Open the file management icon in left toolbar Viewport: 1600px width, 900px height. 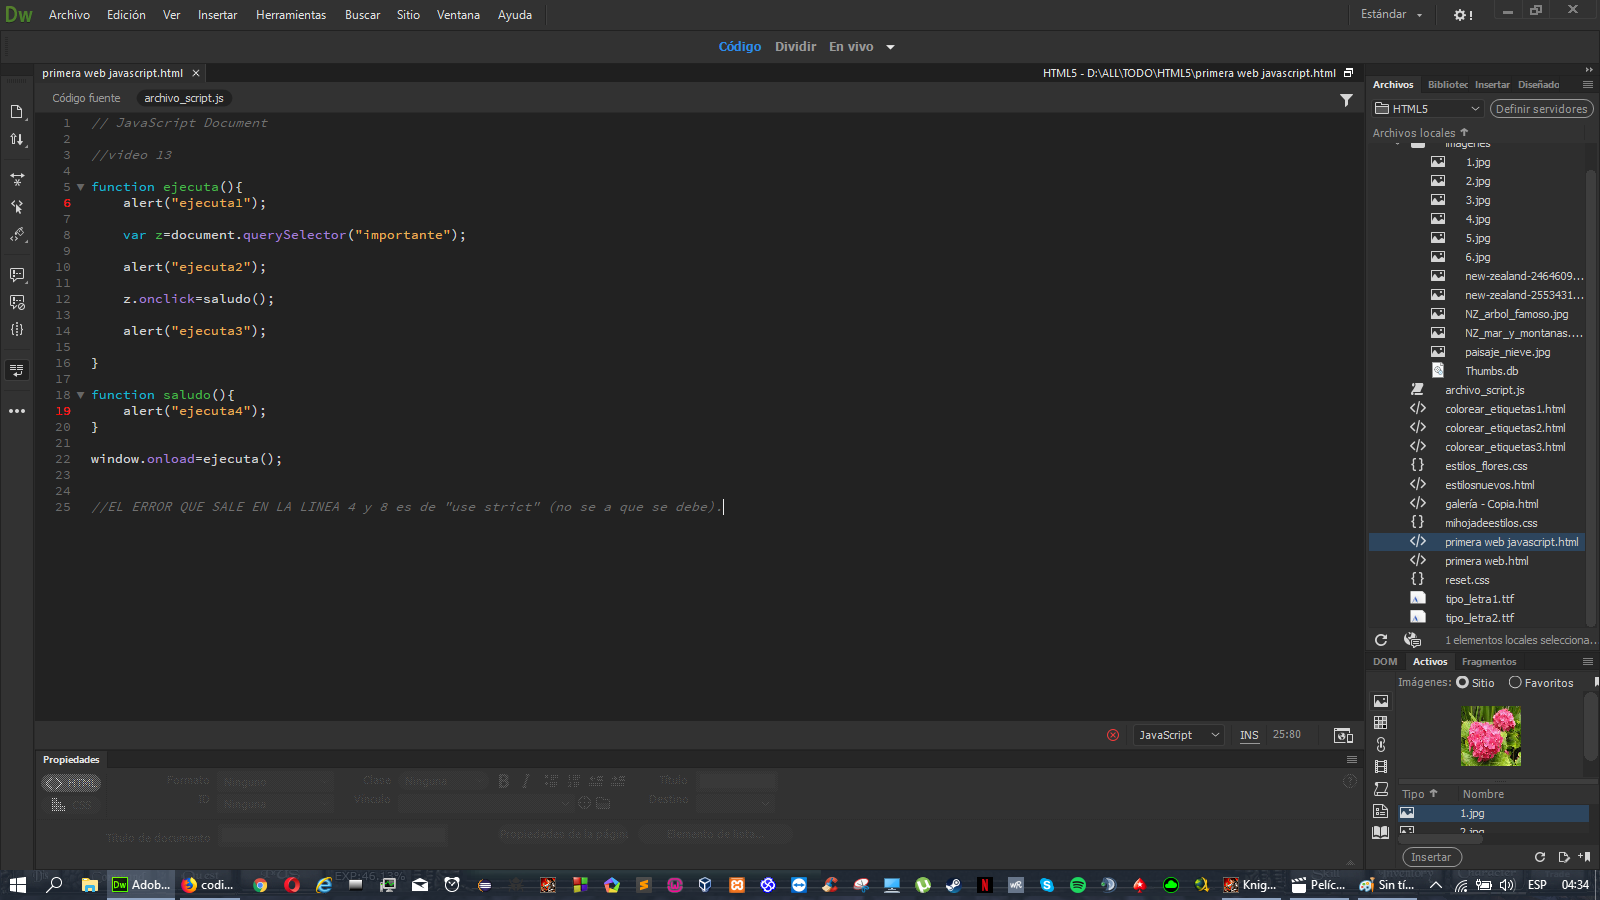pyautogui.click(x=17, y=140)
